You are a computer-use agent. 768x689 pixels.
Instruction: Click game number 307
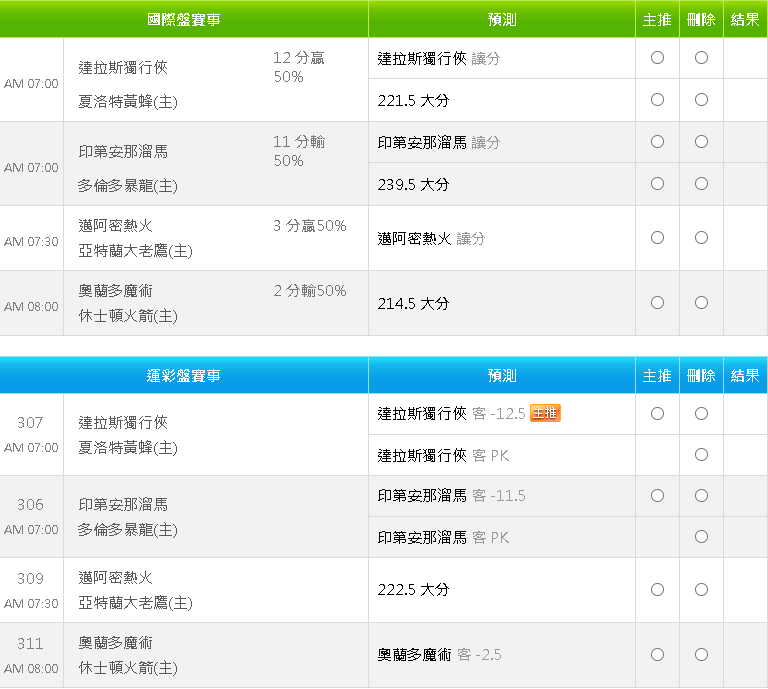pyautogui.click(x=30, y=423)
